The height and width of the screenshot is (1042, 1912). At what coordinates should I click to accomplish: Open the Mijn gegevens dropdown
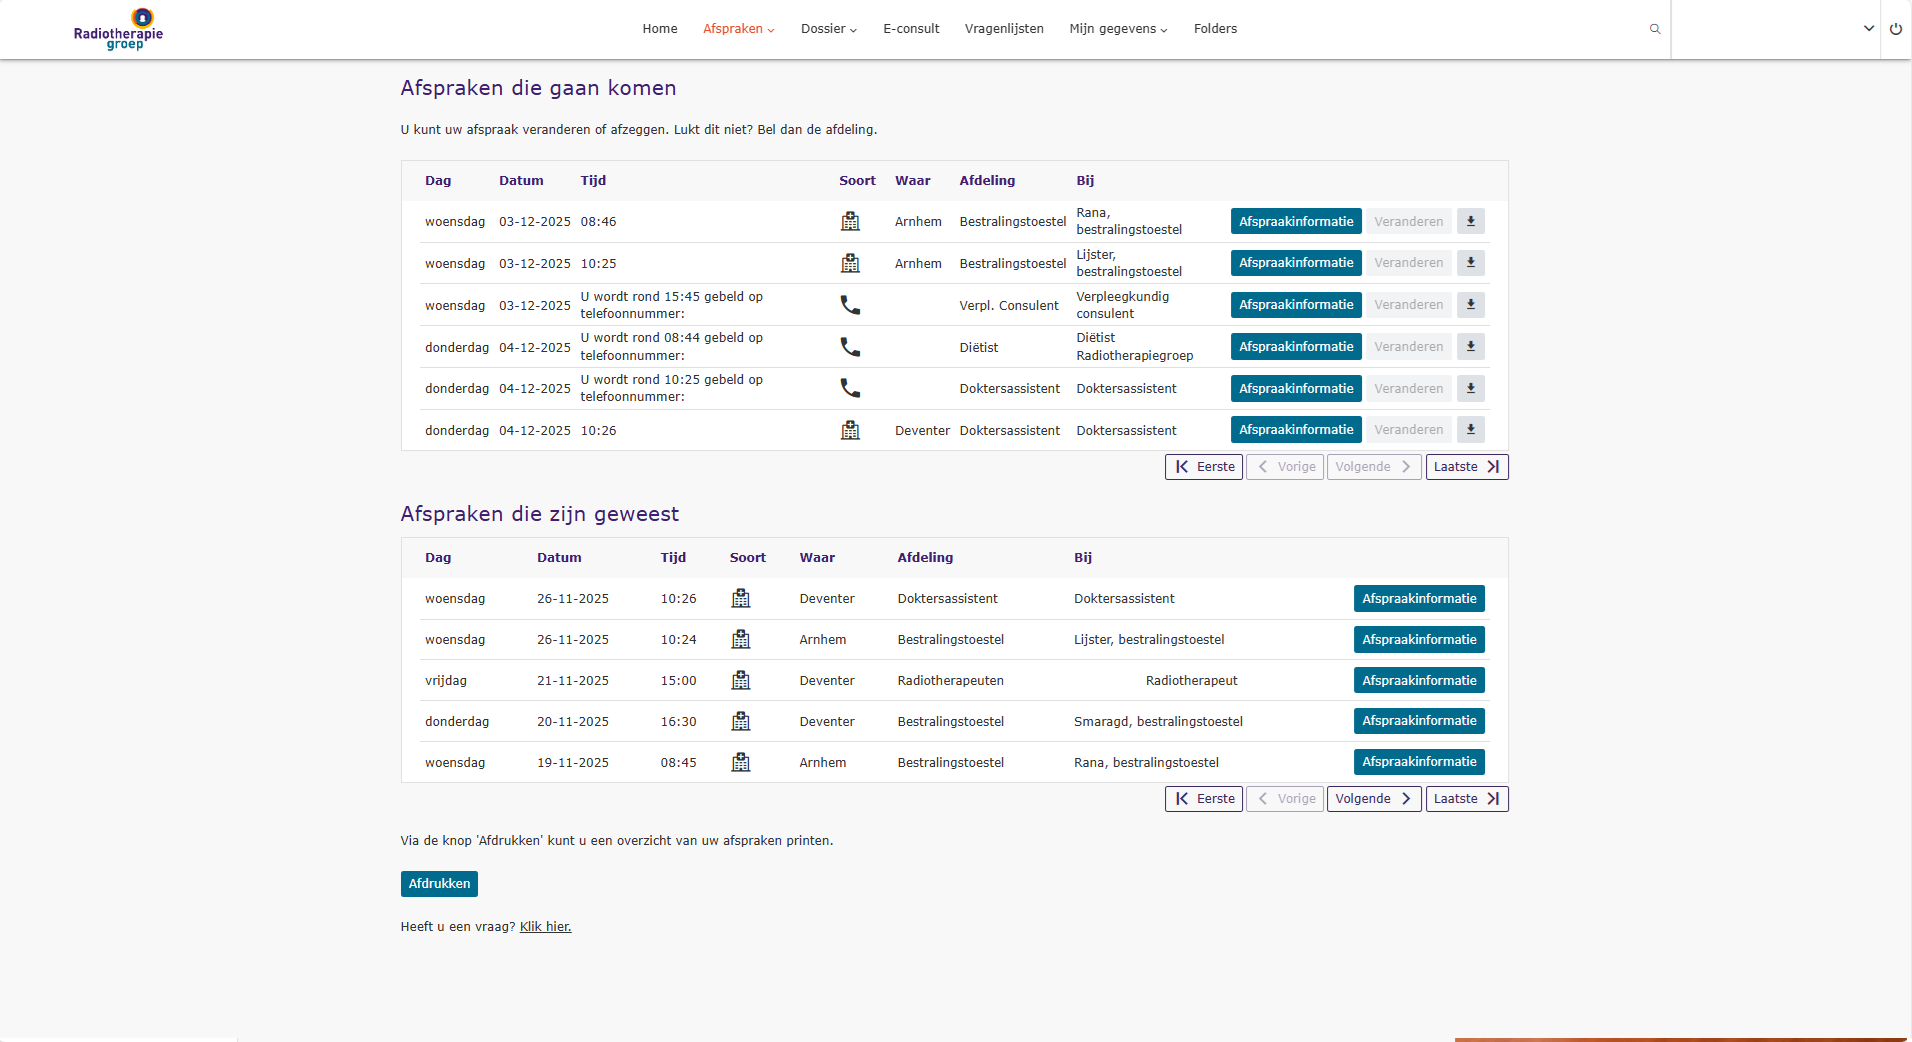(1118, 29)
